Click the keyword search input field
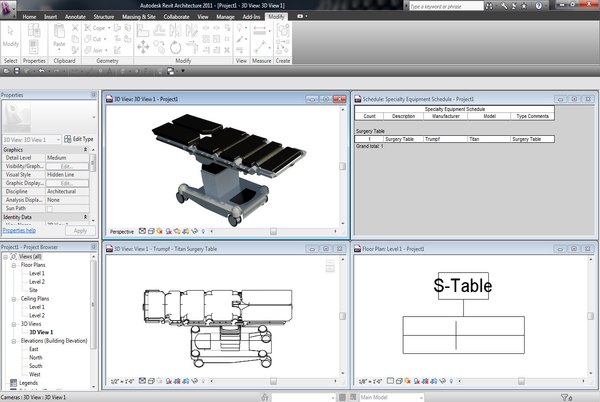The height and width of the screenshot is (402, 600). [446, 6]
